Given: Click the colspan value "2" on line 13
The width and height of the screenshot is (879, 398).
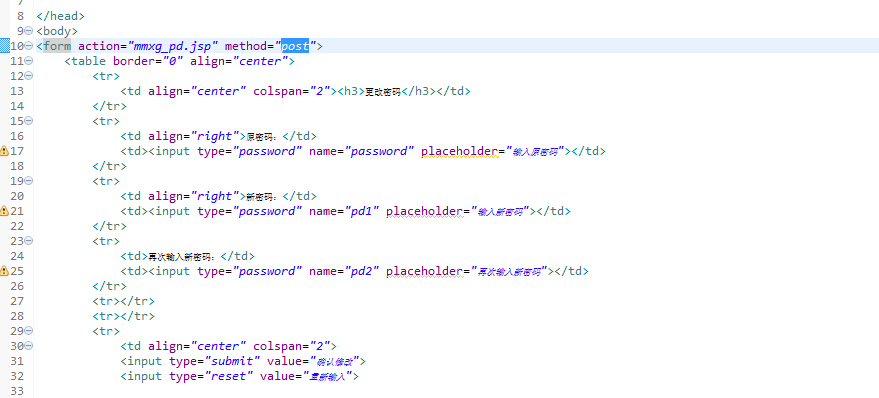Looking at the screenshot, I should (x=320, y=91).
